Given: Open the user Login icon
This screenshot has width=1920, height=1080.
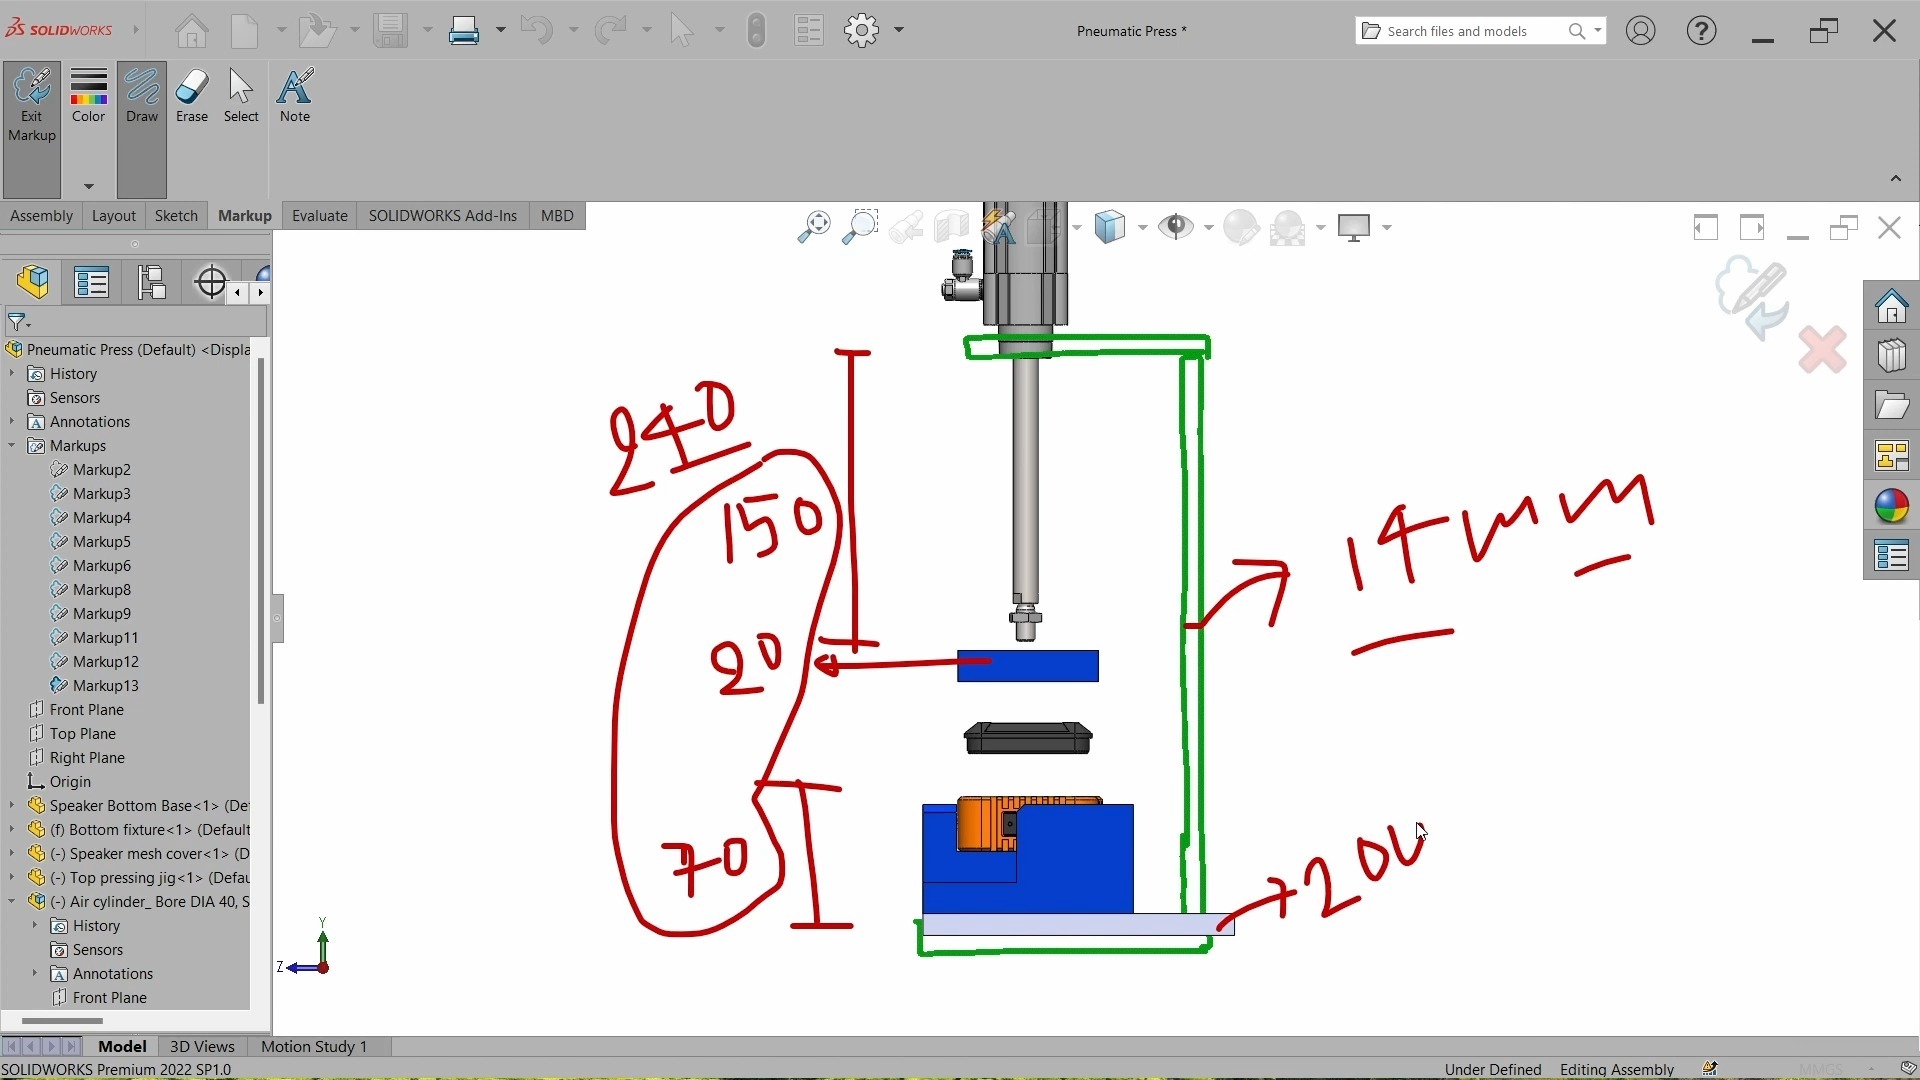Looking at the screenshot, I should coord(1641,31).
